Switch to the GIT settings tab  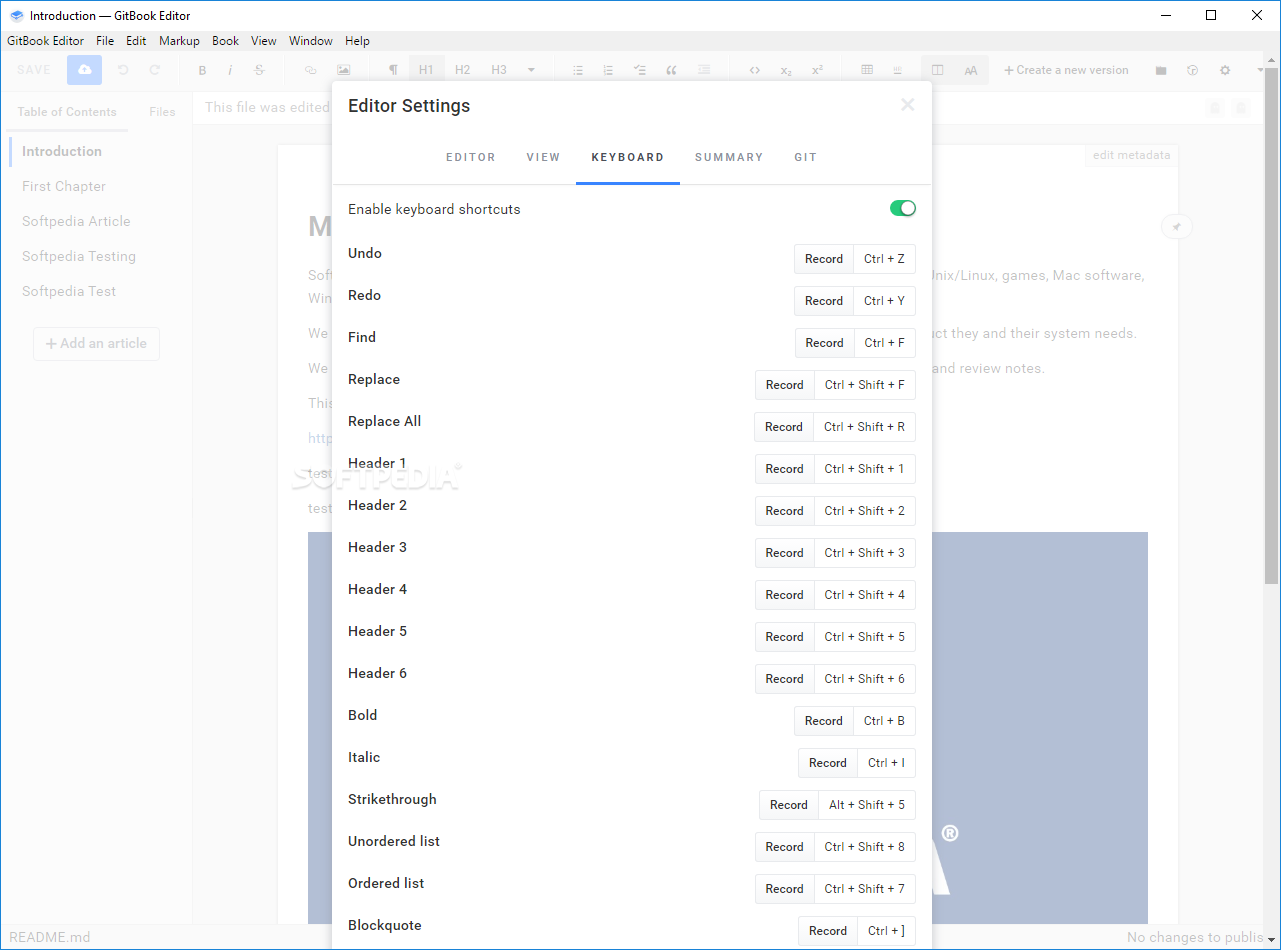coord(805,157)
